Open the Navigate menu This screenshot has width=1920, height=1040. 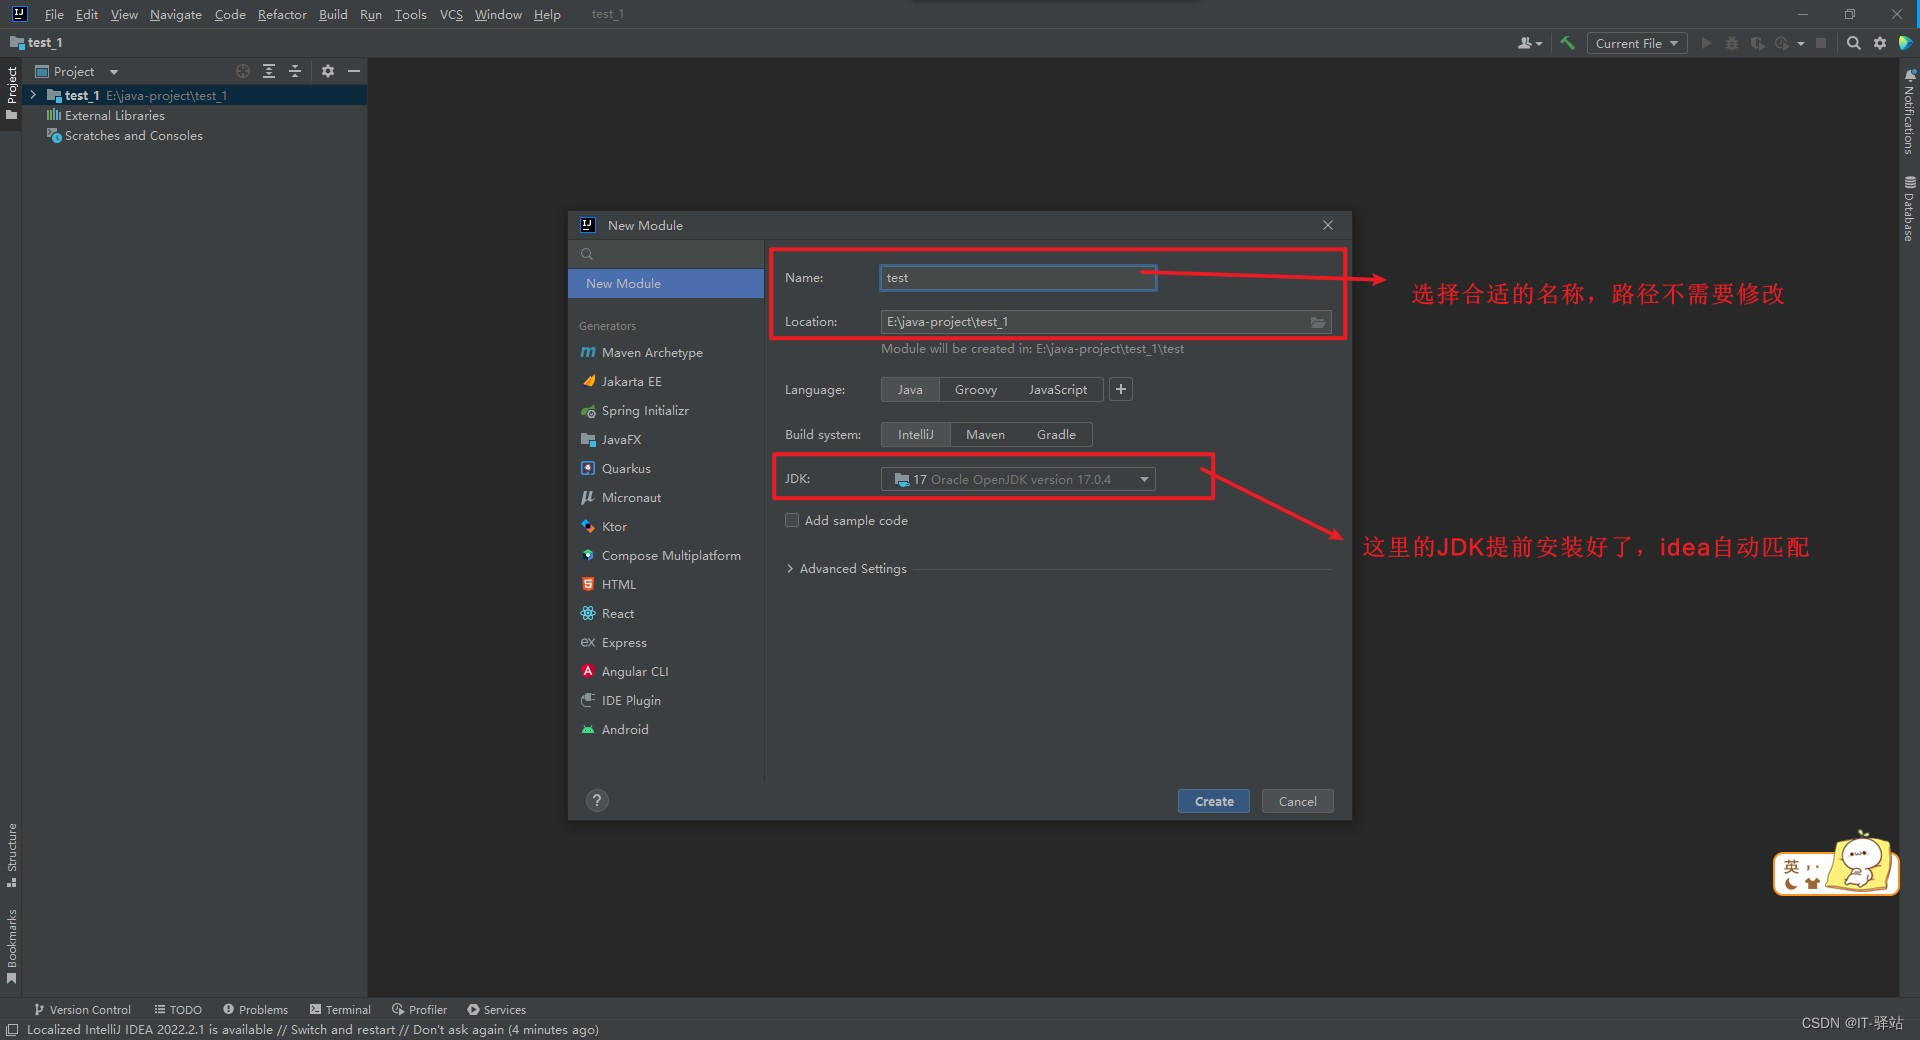(176, 14)
